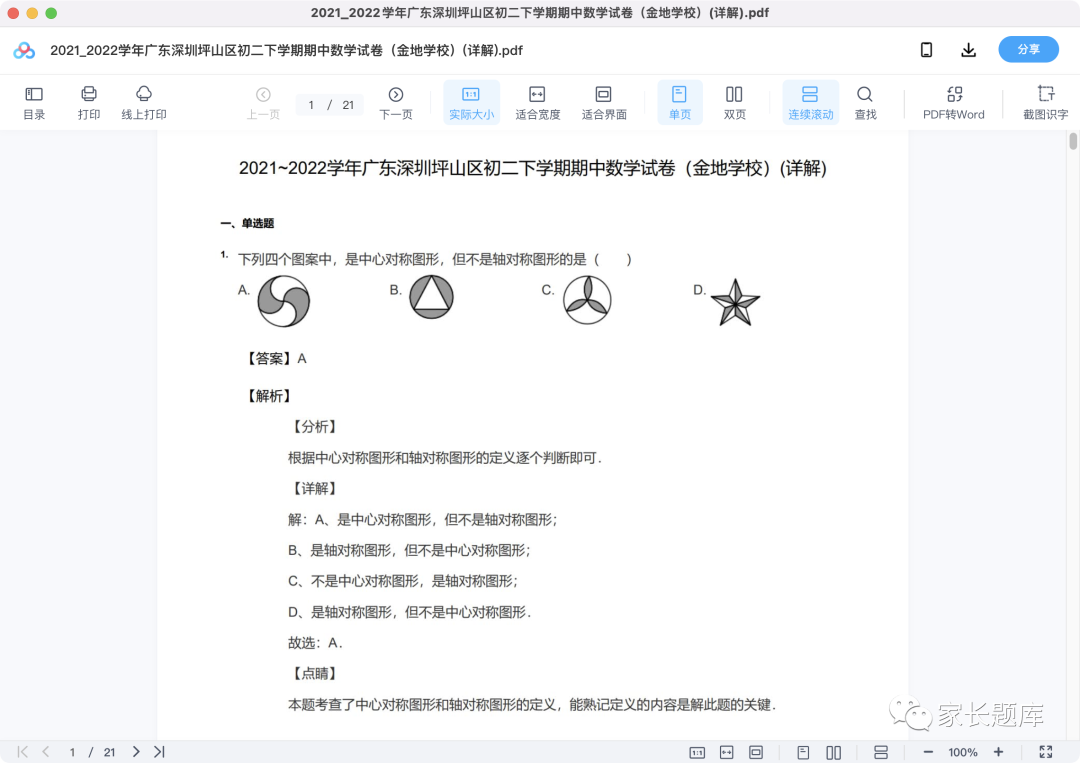This screenshot has height=763, width=1080.
Task: Click the 【解析】 label
Action: pos(269,396)
